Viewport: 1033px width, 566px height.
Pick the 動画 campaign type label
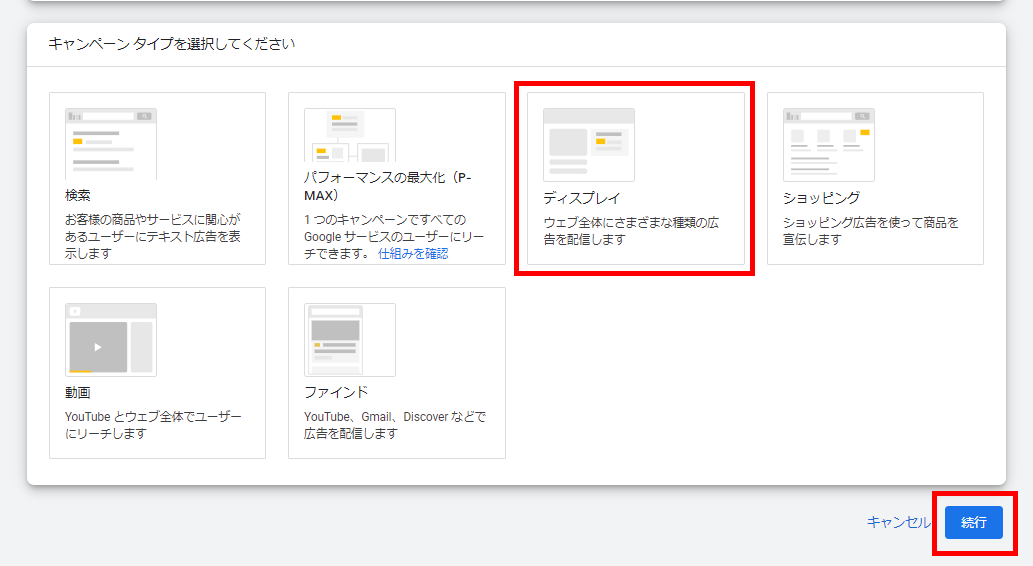pos(79,392)
